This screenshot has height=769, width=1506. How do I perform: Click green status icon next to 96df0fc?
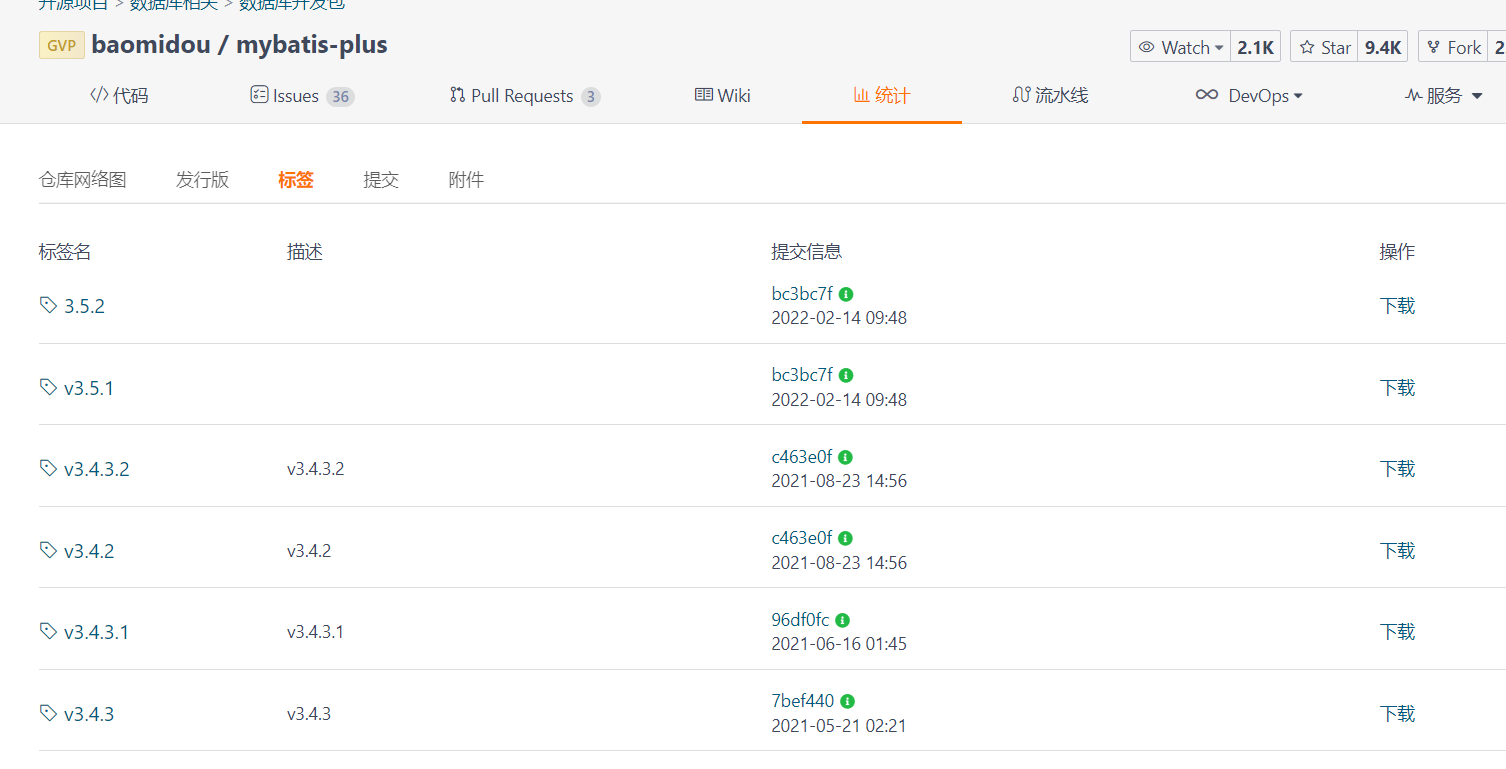pos(843,620)
